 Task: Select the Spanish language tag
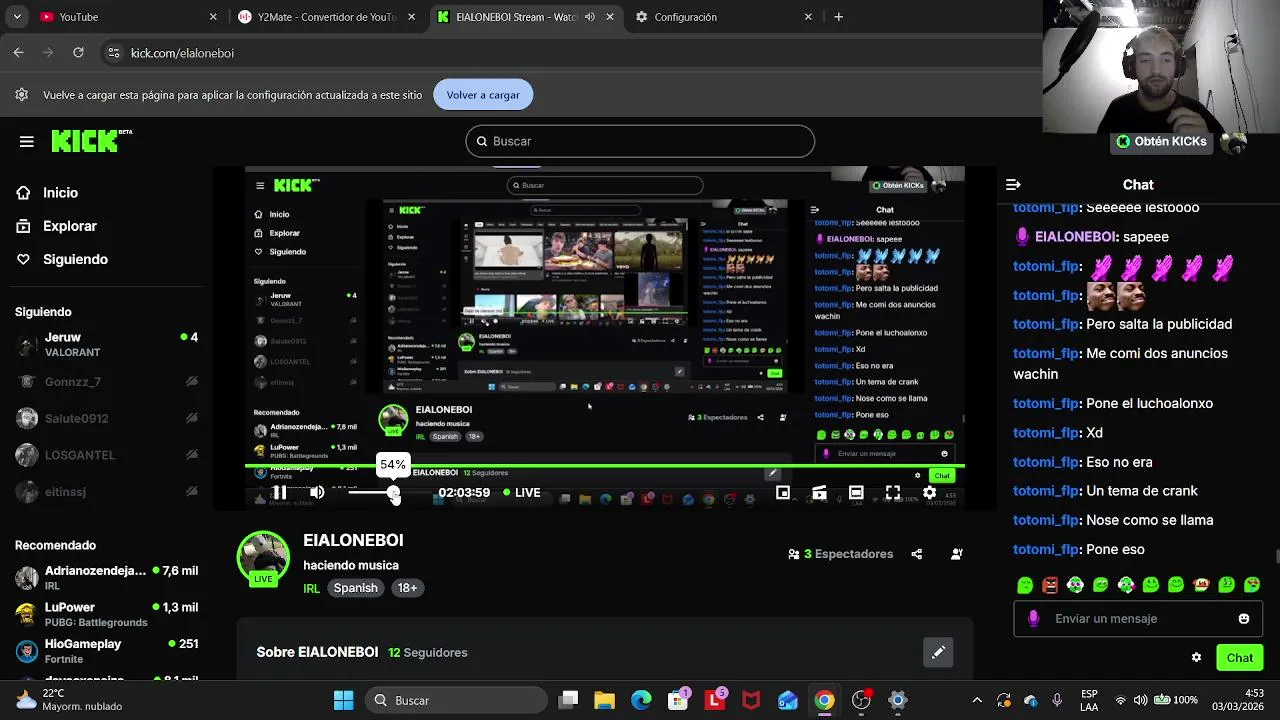356,588
